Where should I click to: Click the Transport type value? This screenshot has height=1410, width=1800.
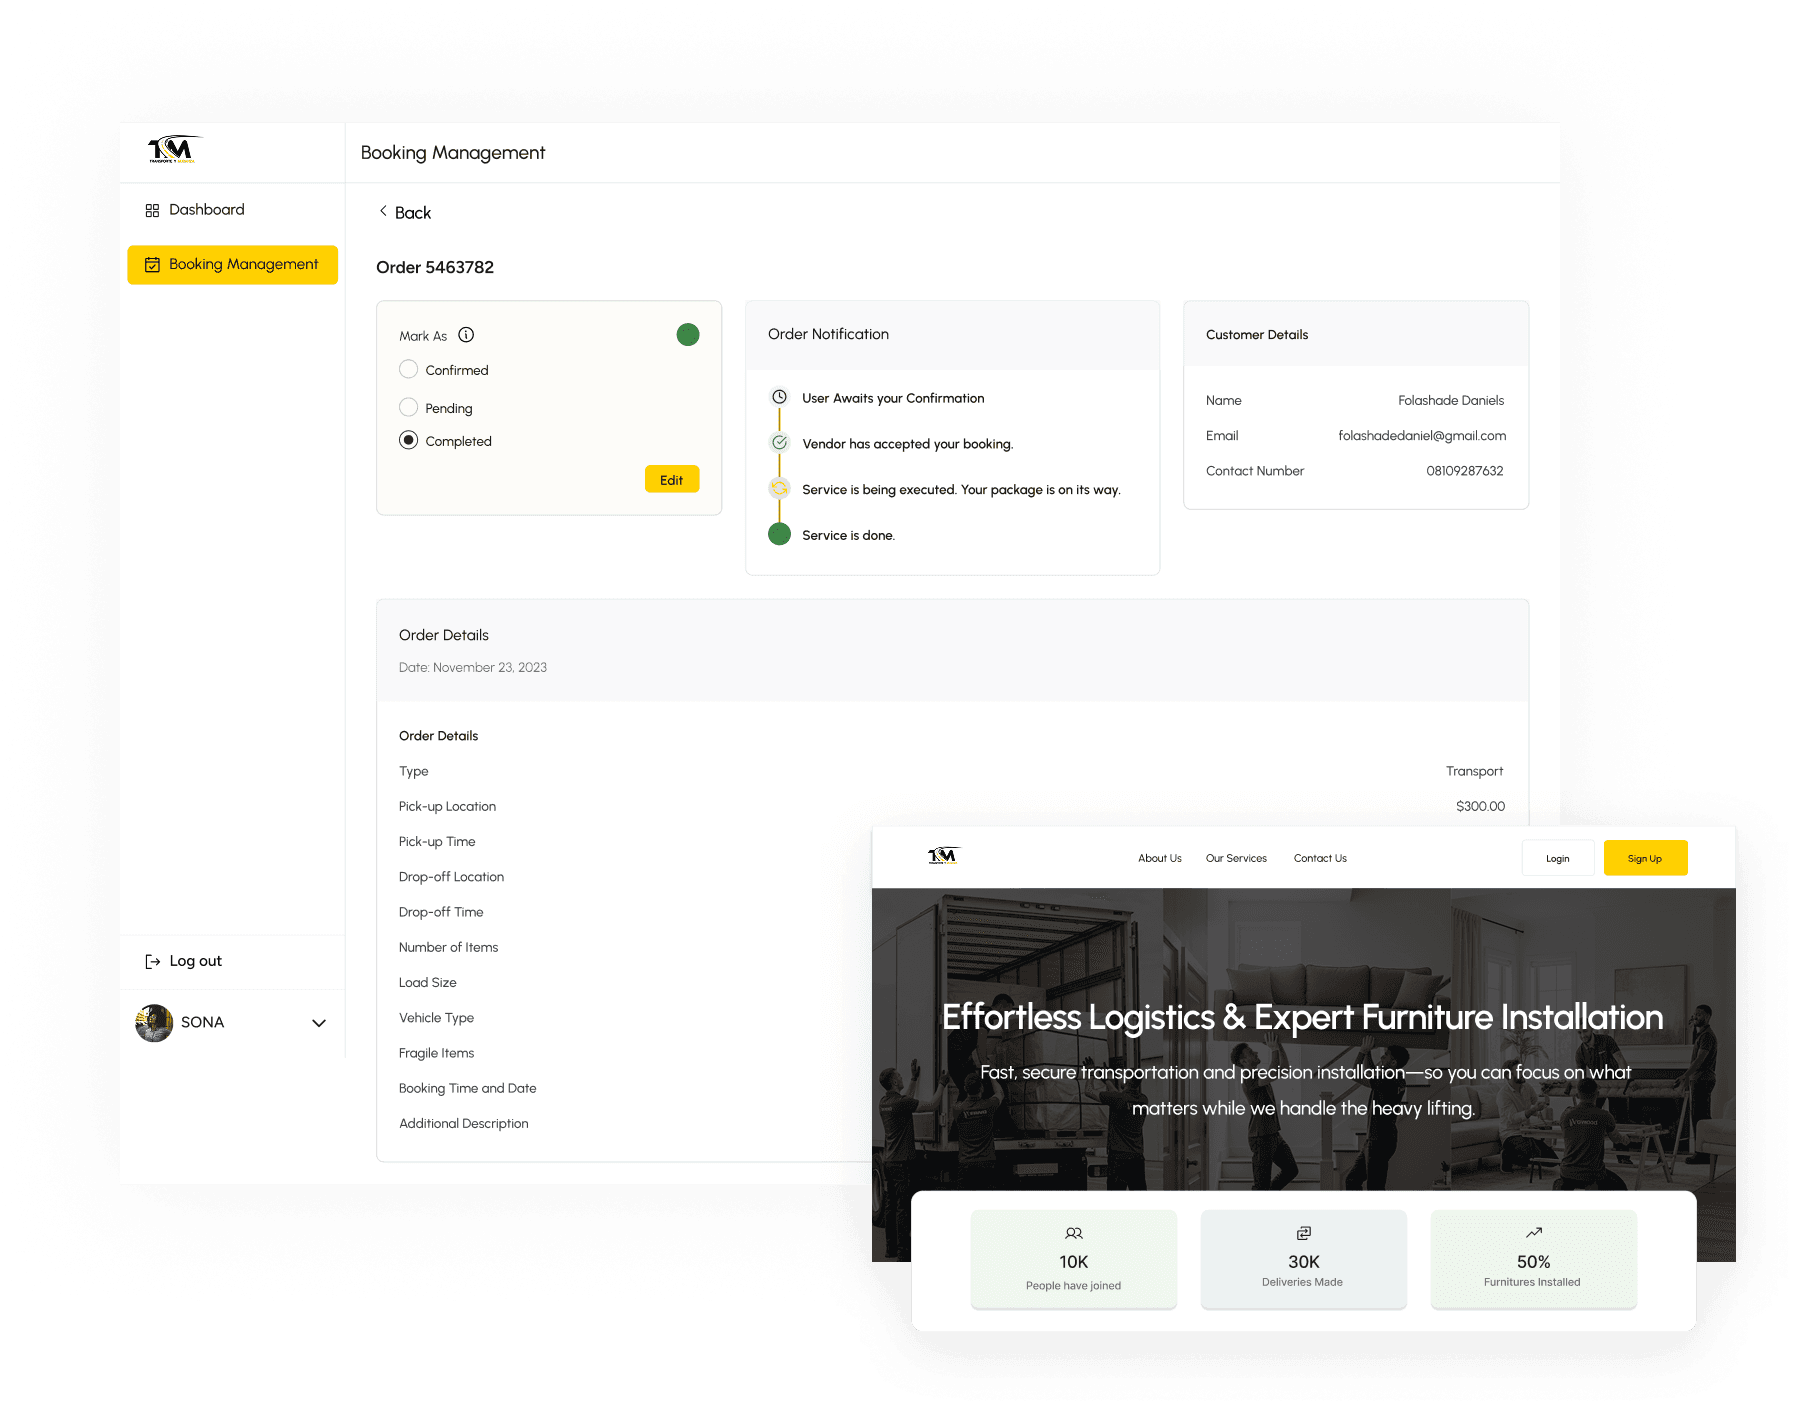(1474, 771)
